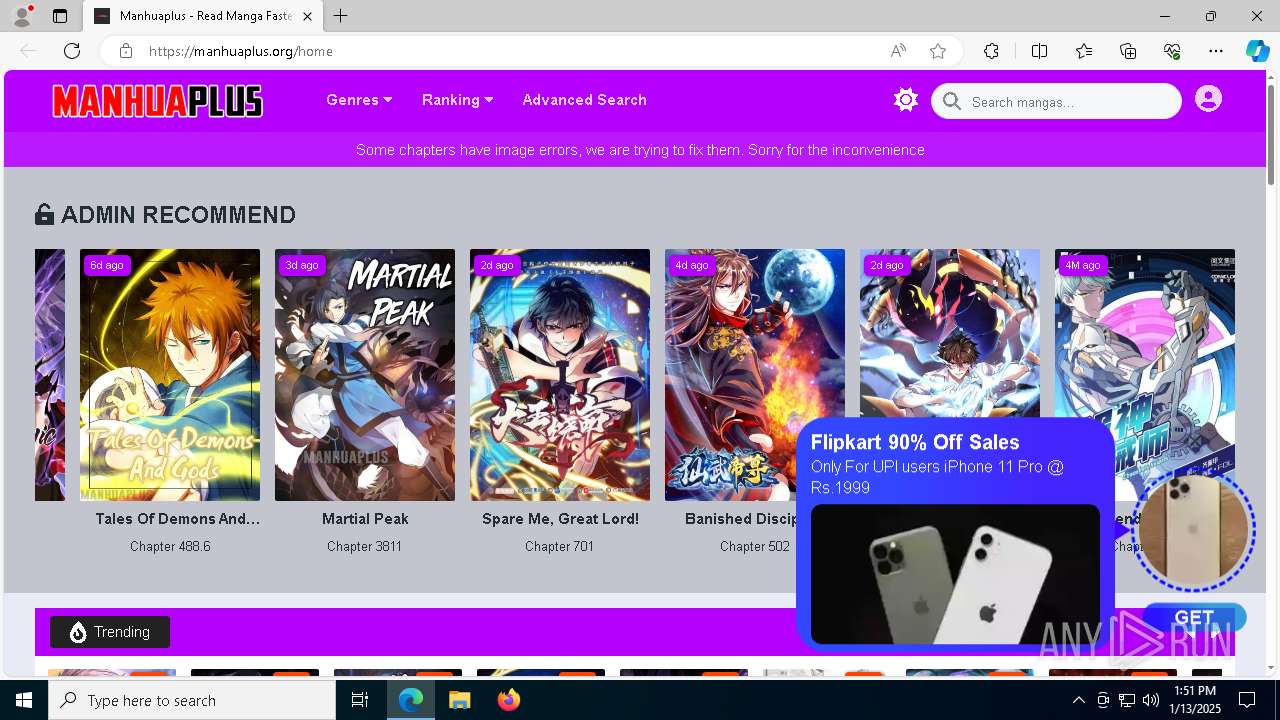
Task: Open Split screen view
Action: coord(1039,51)
